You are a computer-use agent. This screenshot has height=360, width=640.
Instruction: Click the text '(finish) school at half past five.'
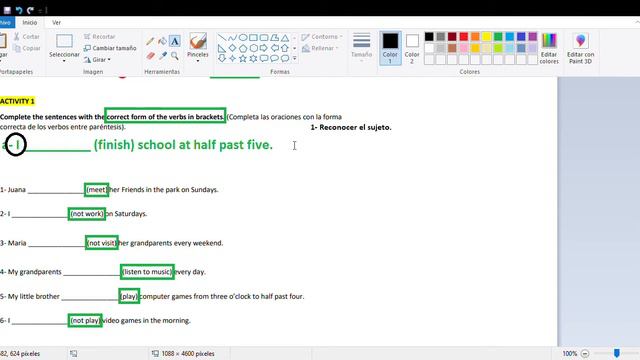pos(183,145)
